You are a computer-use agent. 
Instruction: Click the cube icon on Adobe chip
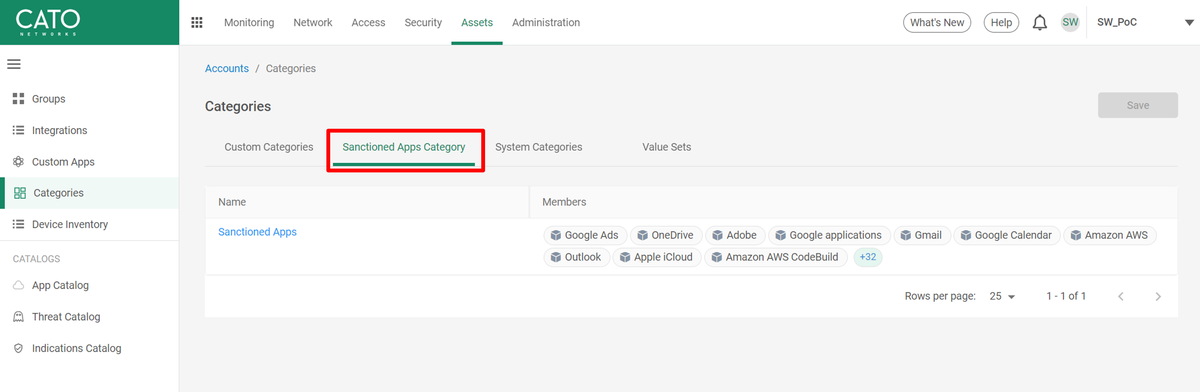pos(717,236)
